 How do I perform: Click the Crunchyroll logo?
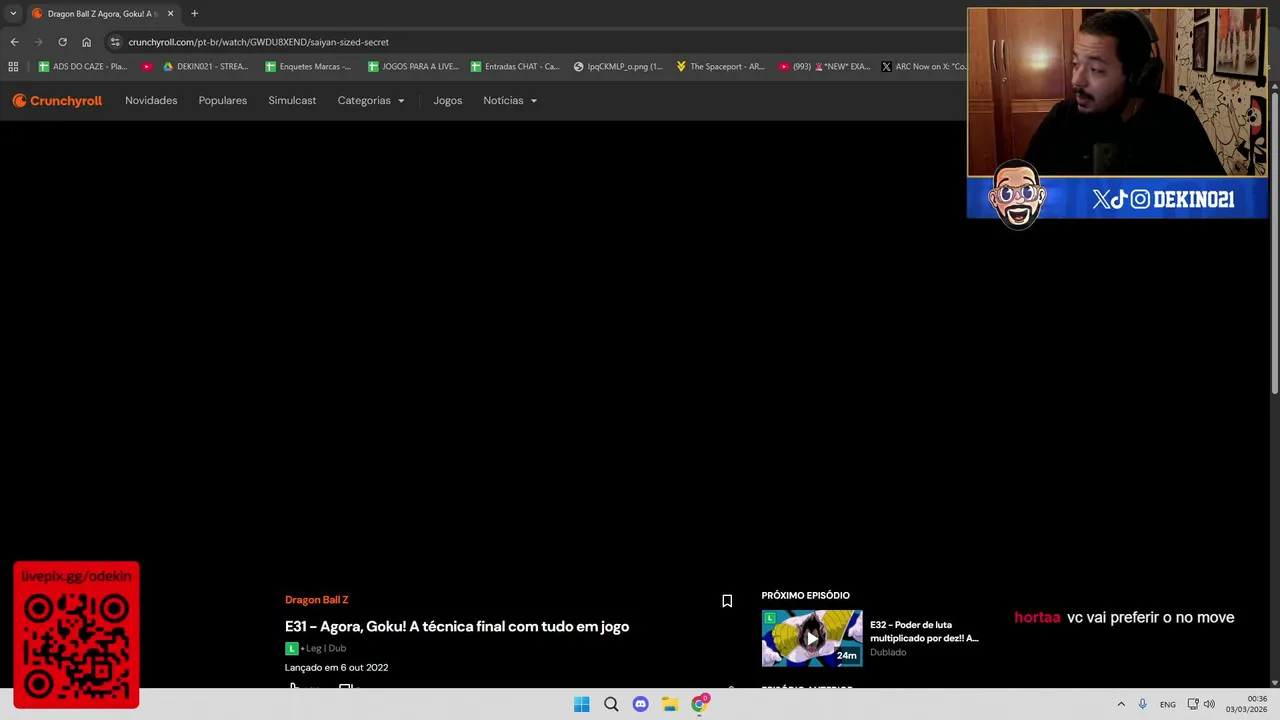pos(57,100)
